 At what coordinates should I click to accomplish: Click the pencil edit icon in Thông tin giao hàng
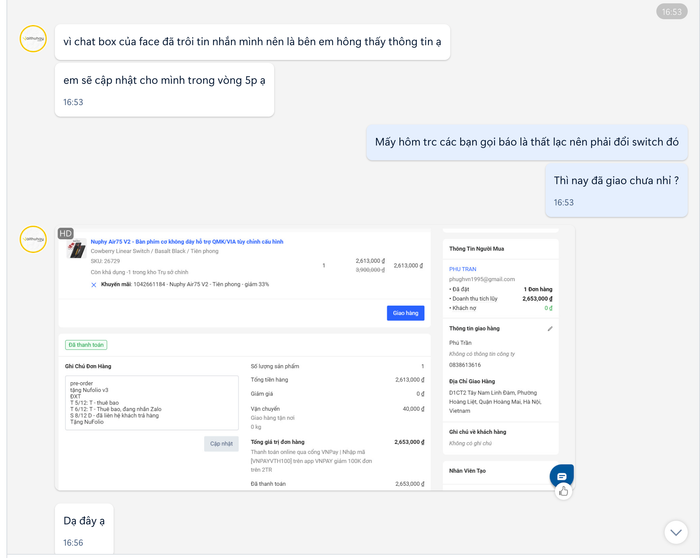click(x=550, y=329)
